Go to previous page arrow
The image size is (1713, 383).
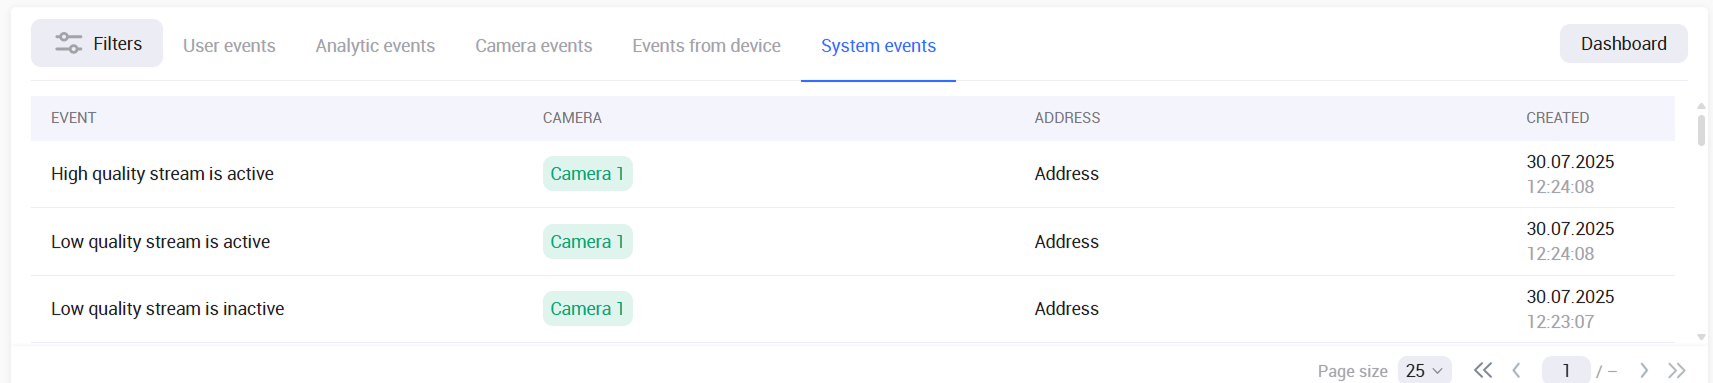pyautogui.click(x=1517, y=370)
